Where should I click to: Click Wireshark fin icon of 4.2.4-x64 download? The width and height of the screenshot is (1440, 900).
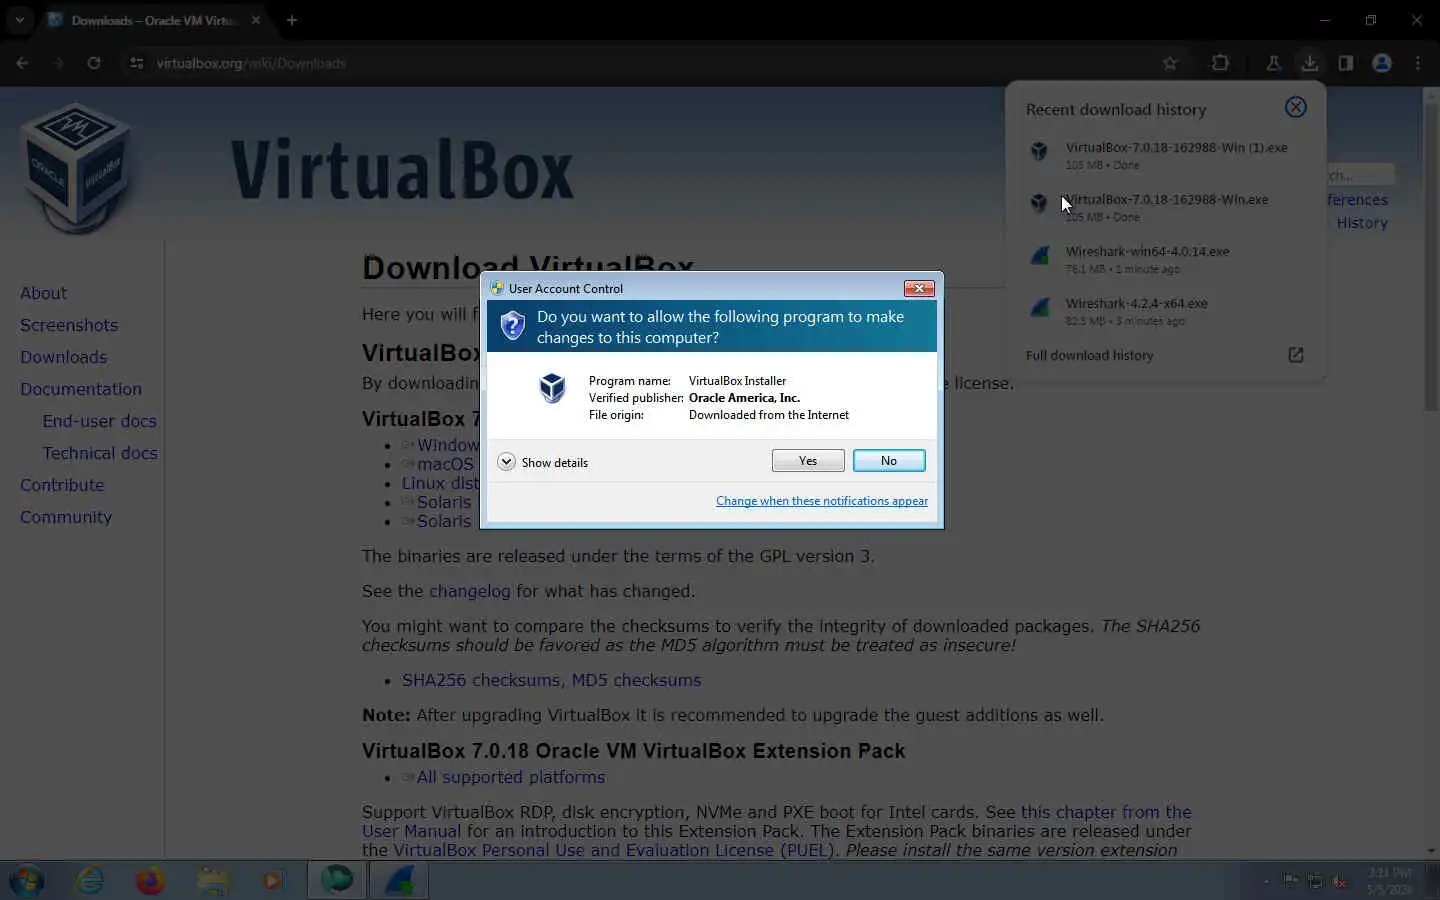pyautogui.click(x=1040, y=307)
